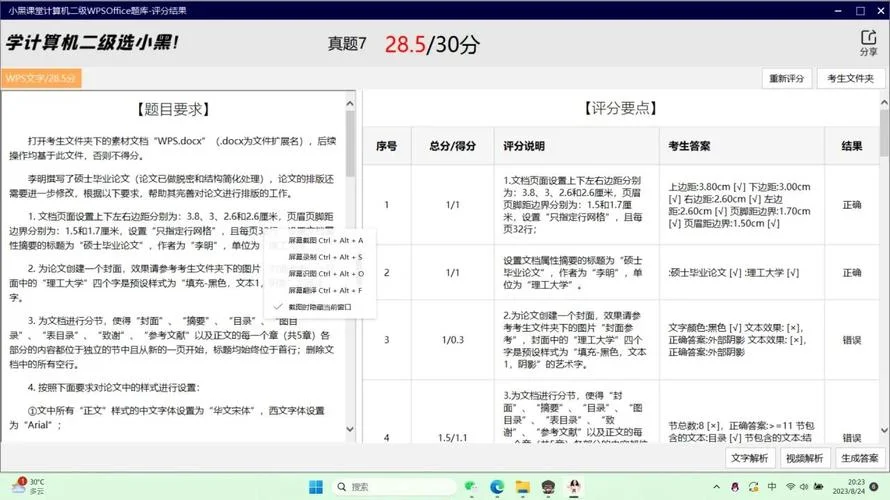Click the 序号 3 cell
Viewport: 890px width, 500px height.
pyautogui.click(x=387, y=340)
